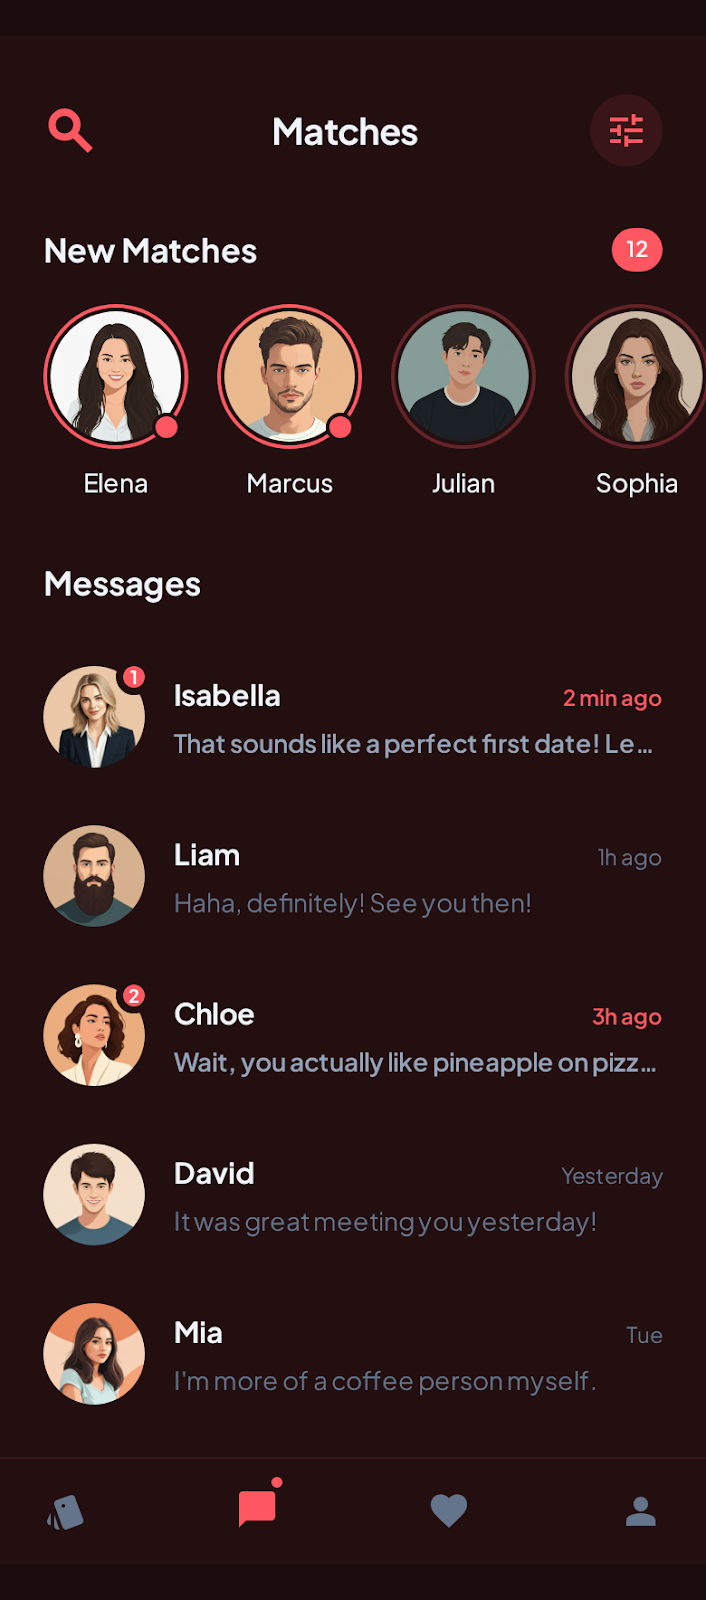The image size is (706, 1600).
Task: Expand Chloe's truncated pineapple pizza message
Action: click(416, 1063)
